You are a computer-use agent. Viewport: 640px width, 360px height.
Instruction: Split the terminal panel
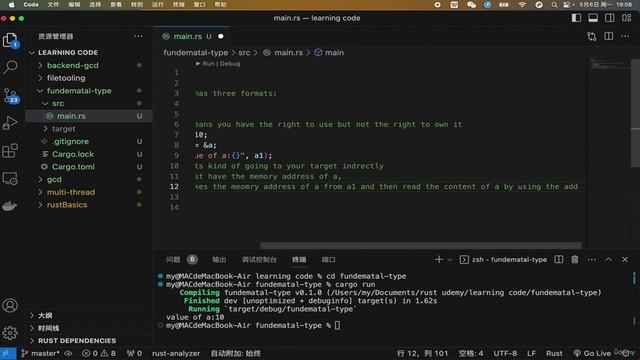coord(559,260)
